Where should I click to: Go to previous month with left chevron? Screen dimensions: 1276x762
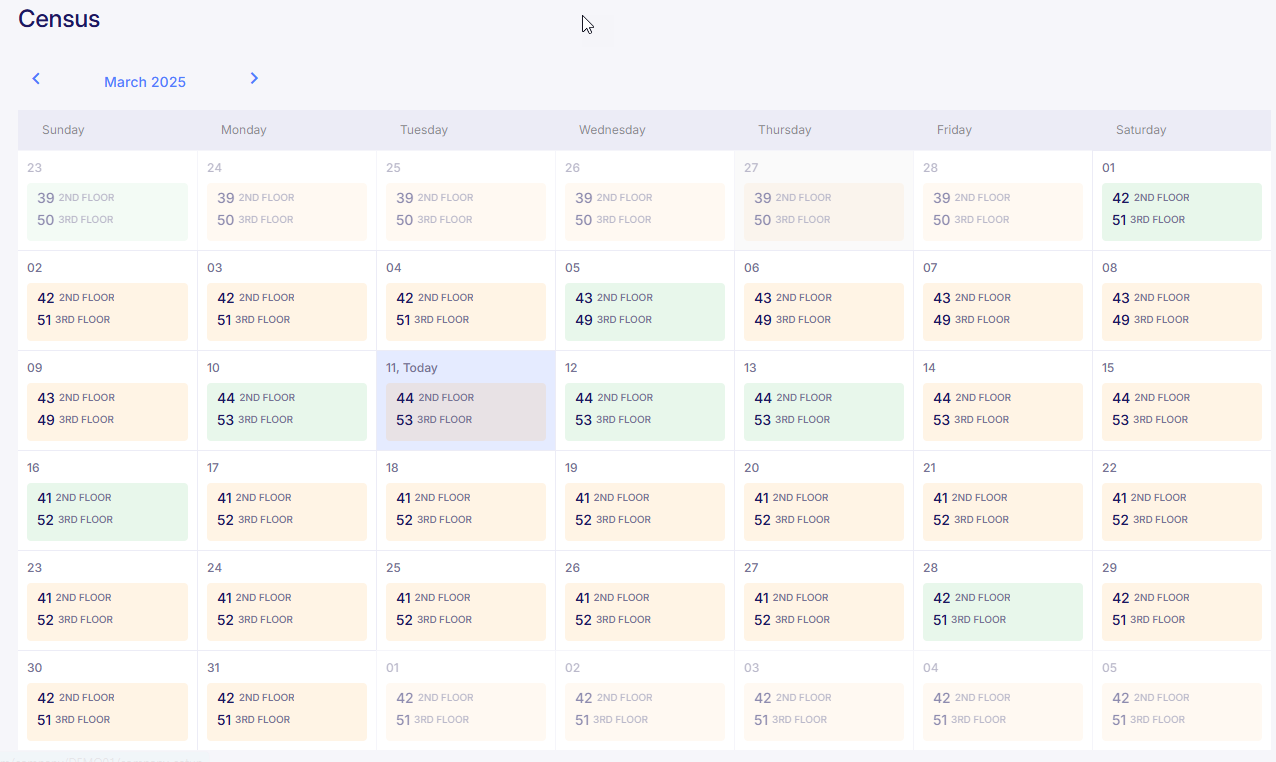36,78
